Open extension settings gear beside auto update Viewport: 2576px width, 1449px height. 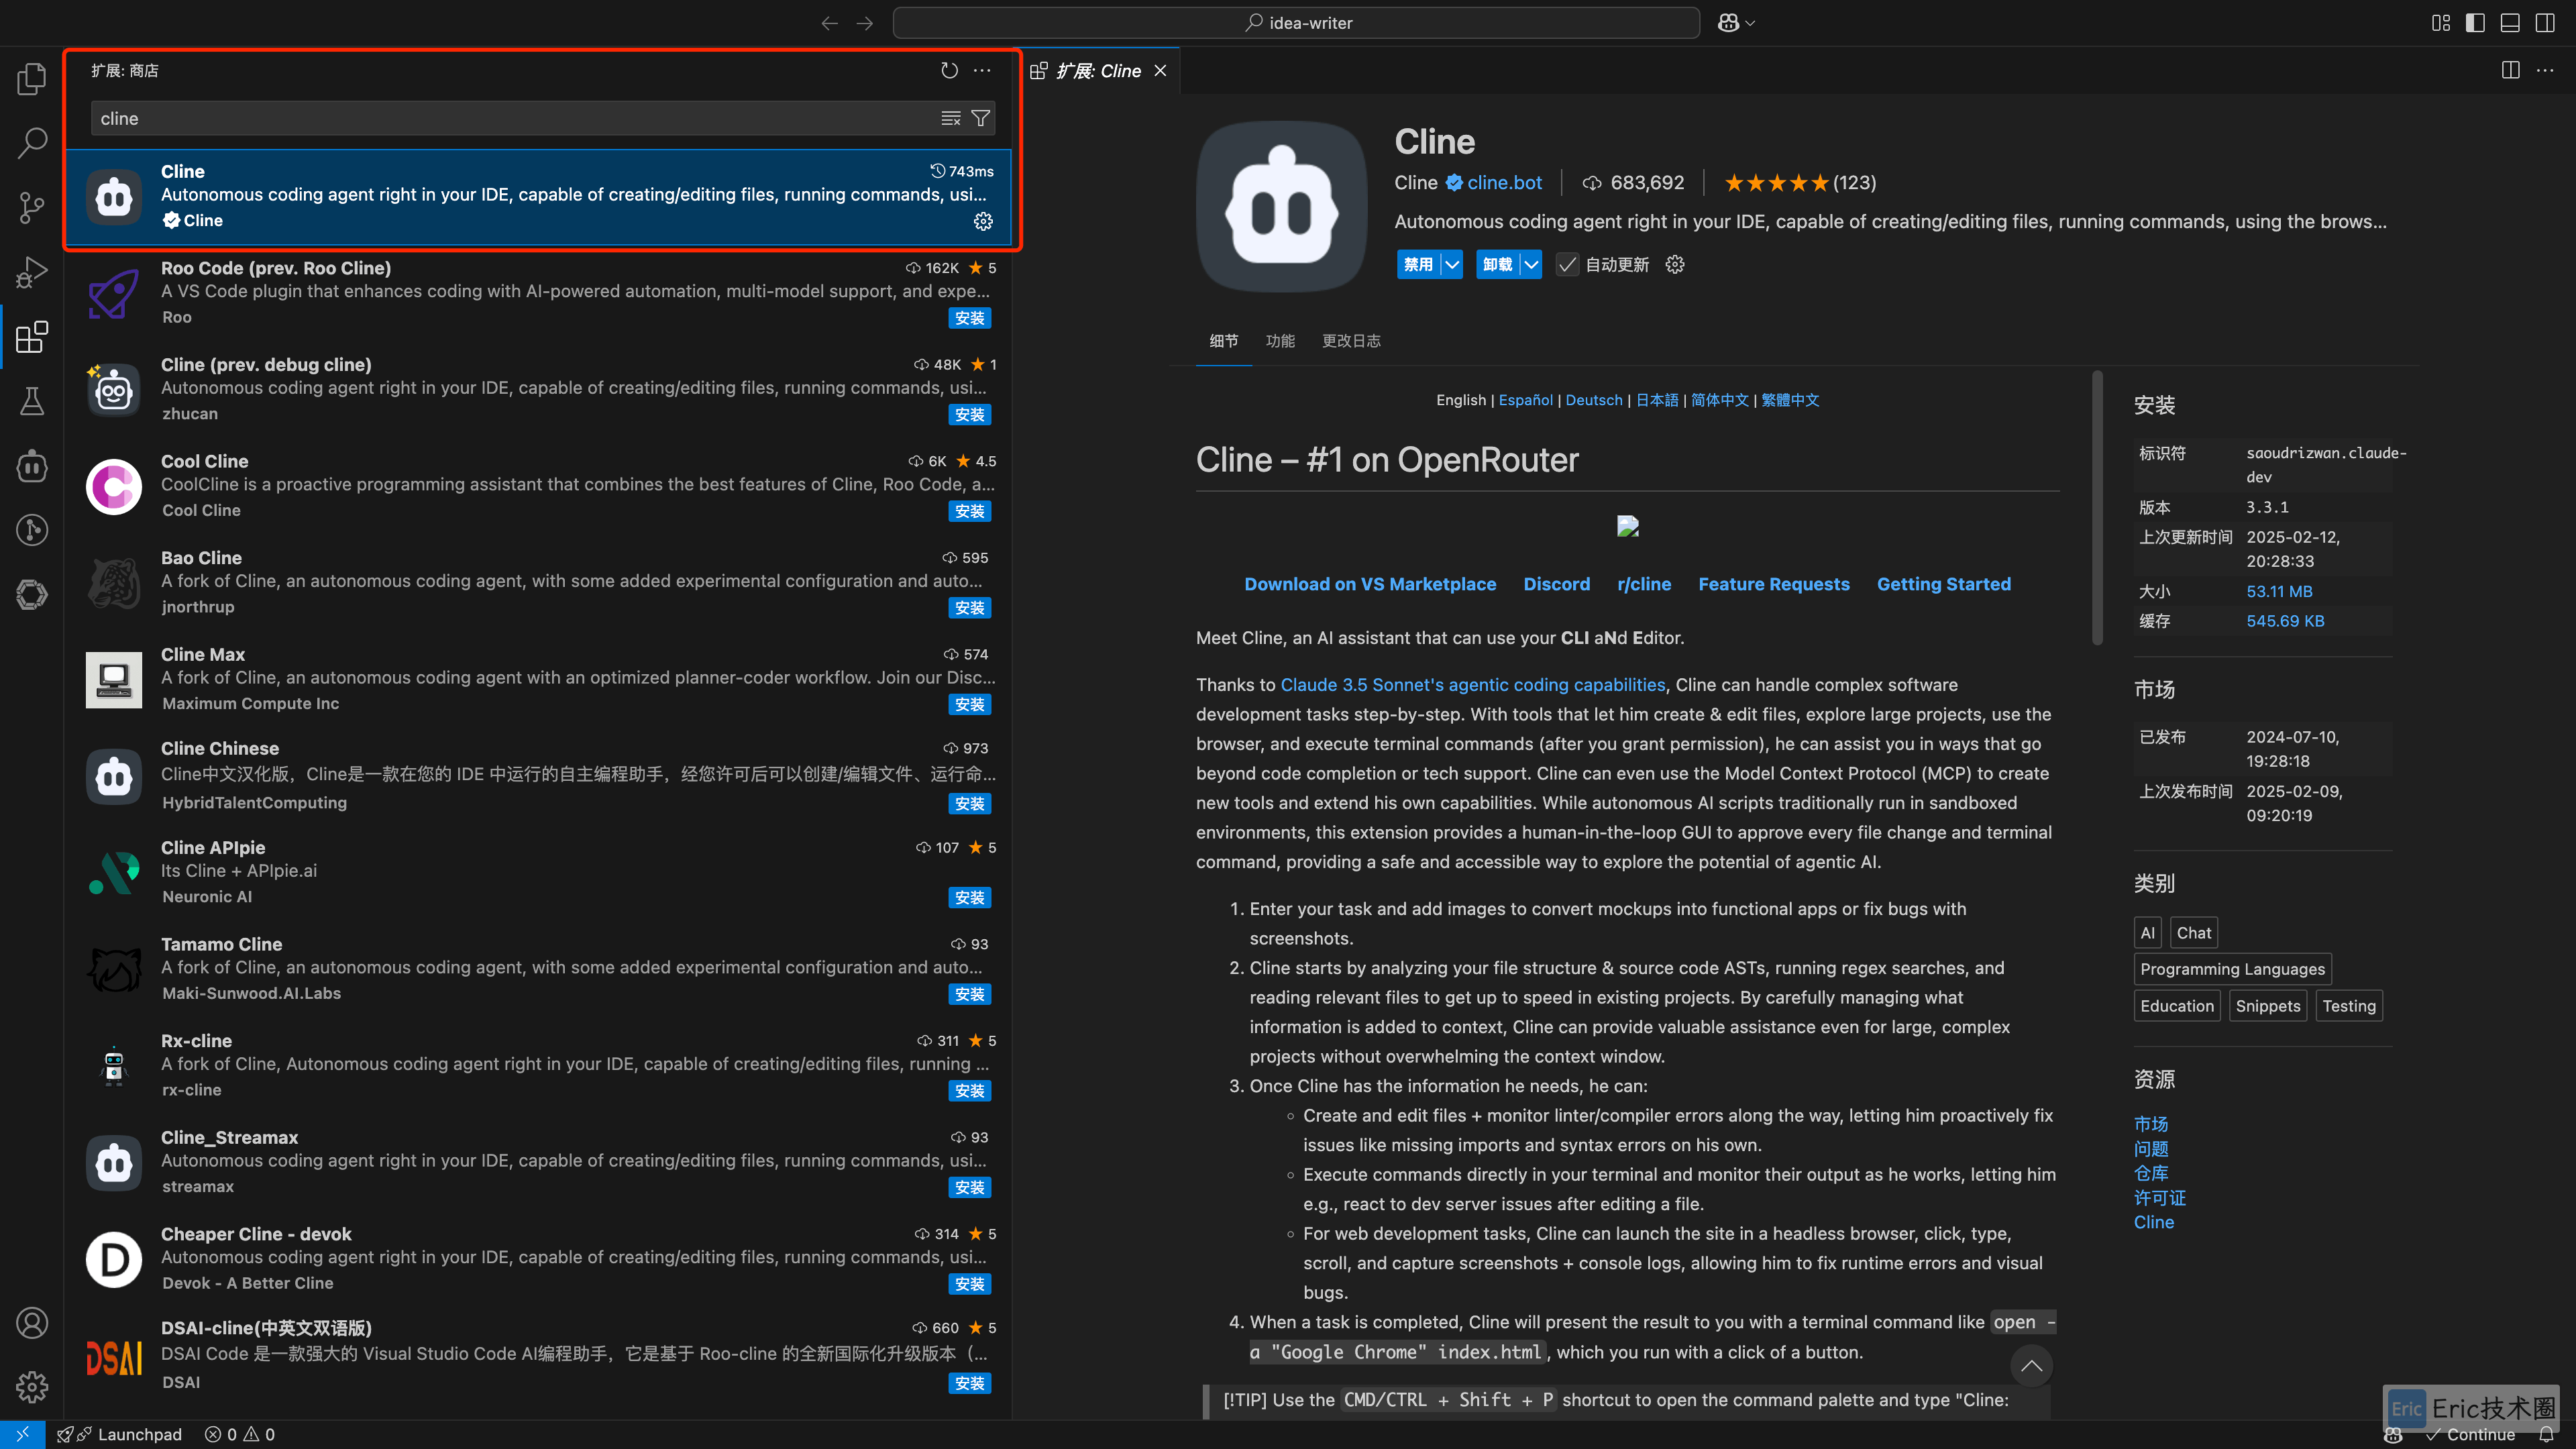click(1675, 264)
